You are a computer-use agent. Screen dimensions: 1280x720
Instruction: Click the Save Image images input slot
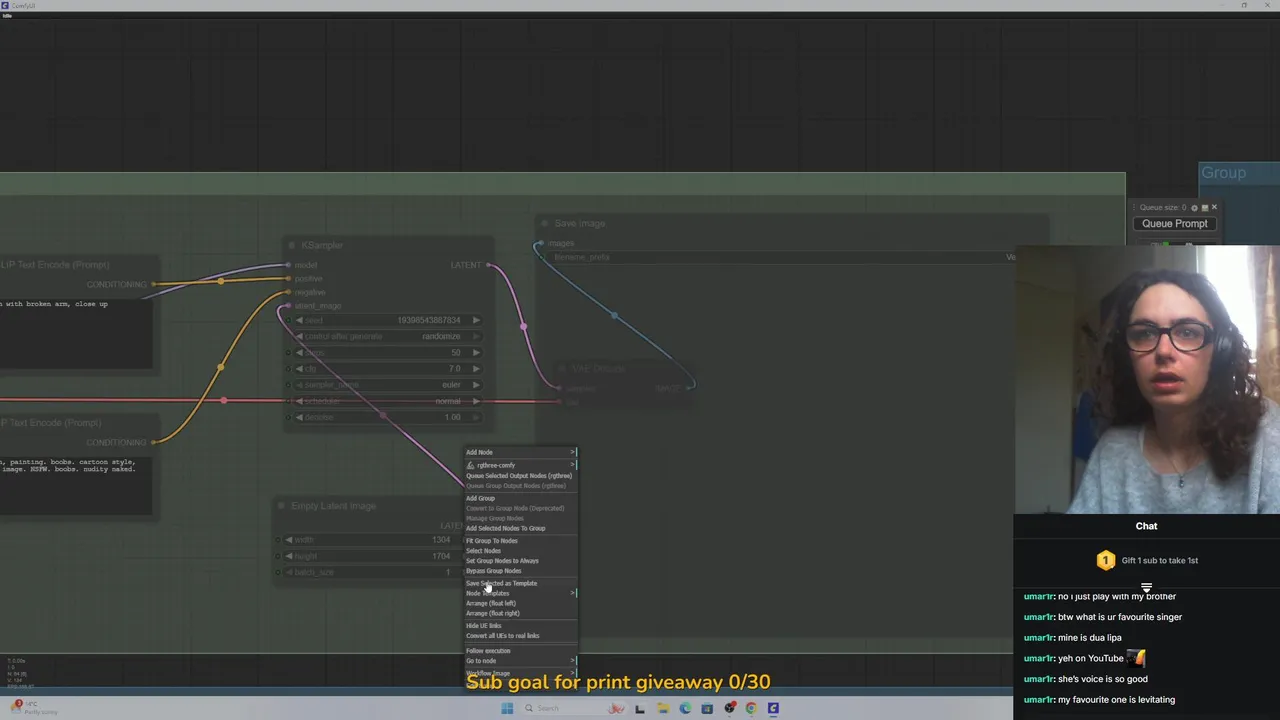point(540,243)
